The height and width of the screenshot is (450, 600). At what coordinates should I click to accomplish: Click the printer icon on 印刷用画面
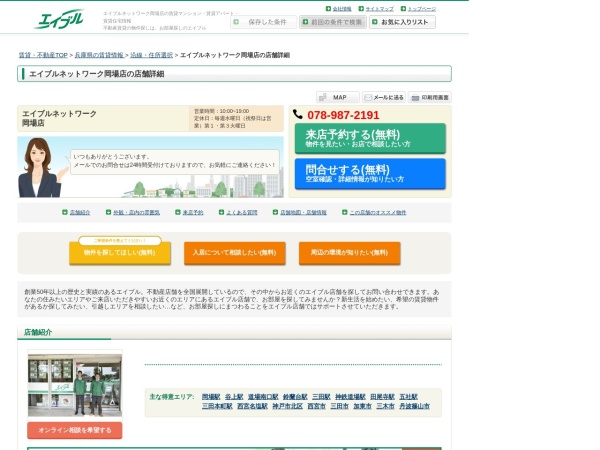(x=415, y=98)
